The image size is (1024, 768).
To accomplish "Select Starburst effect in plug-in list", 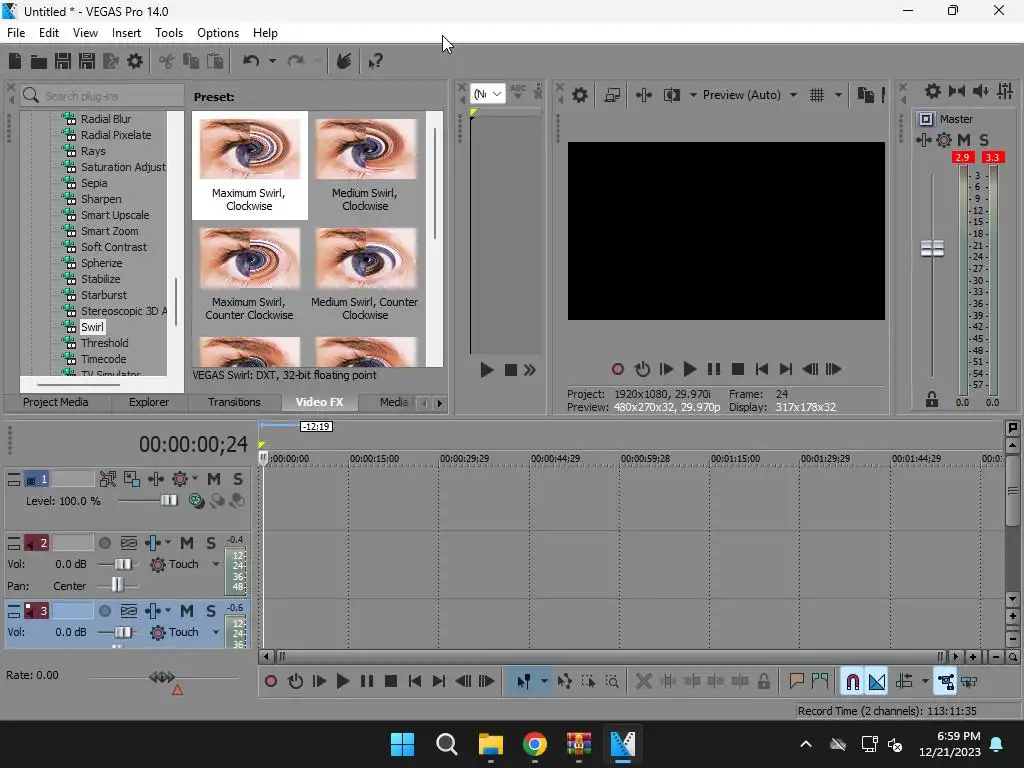I will coord(104,295).
